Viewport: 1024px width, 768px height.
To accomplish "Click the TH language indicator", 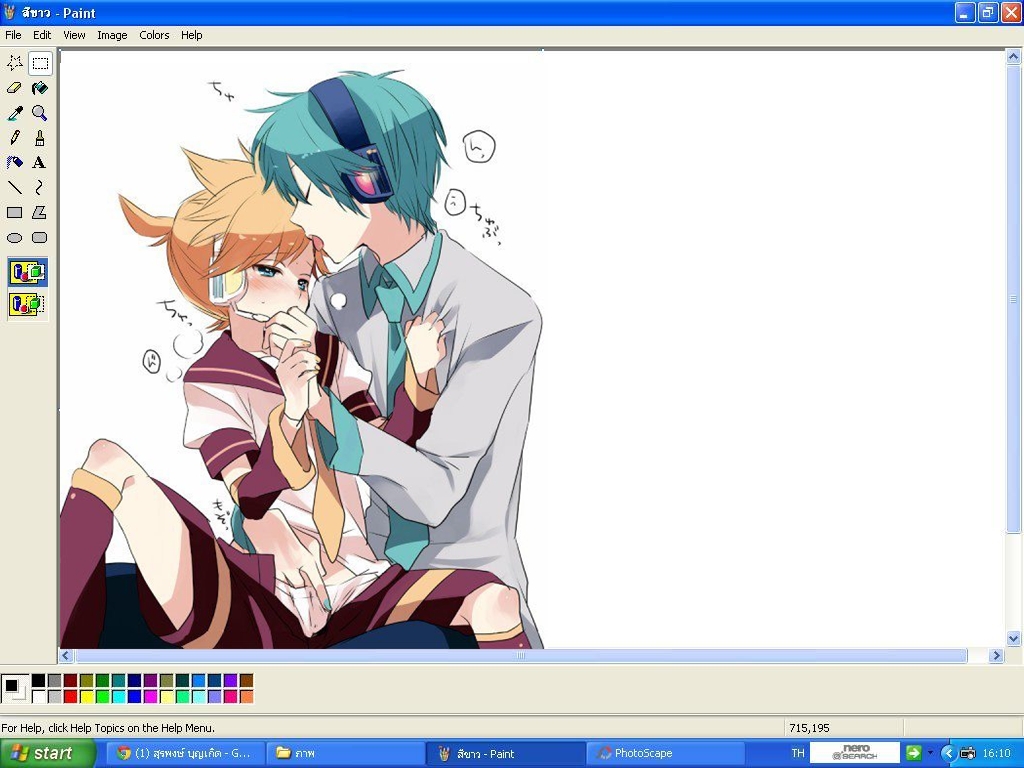I will point(798,754).
